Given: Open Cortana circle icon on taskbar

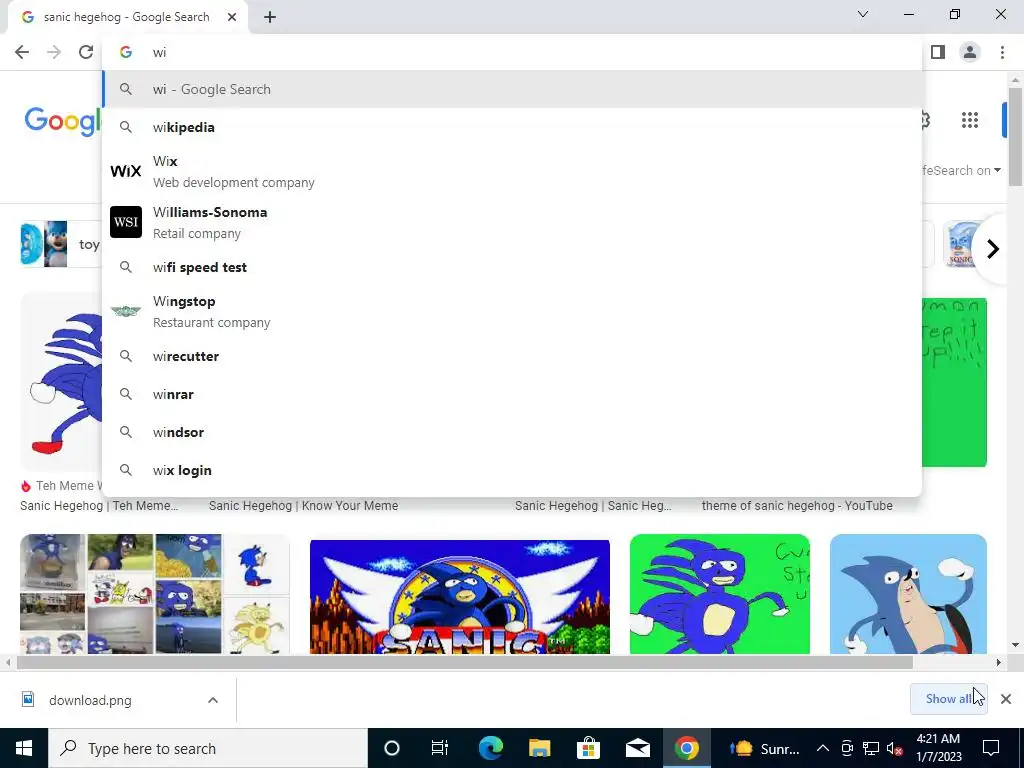Looking at the screenshot, I should 392,748.
